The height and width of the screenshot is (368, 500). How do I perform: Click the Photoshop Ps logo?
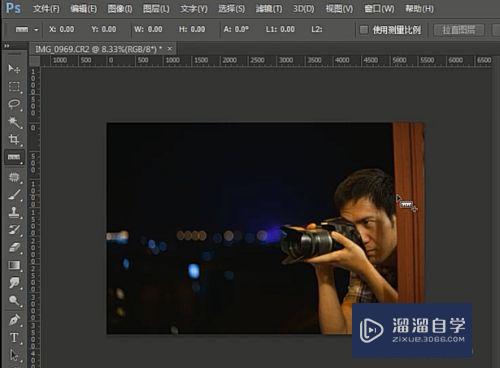click(13, 8)
